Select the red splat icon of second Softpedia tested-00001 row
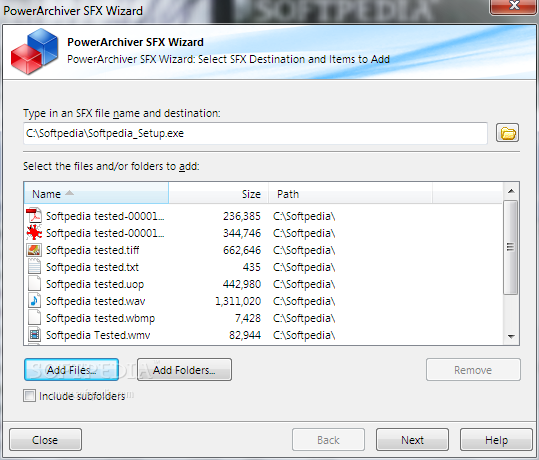This screenshot has height=460, width=539. tap(34, 233)
